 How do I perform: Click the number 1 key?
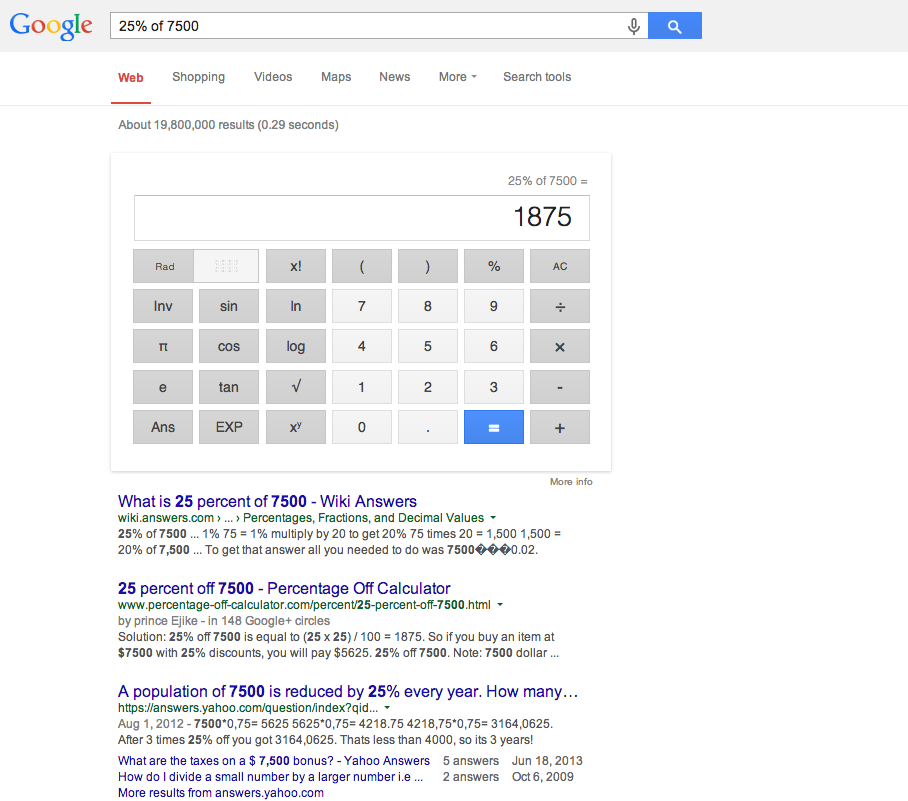tap(362, 387)
